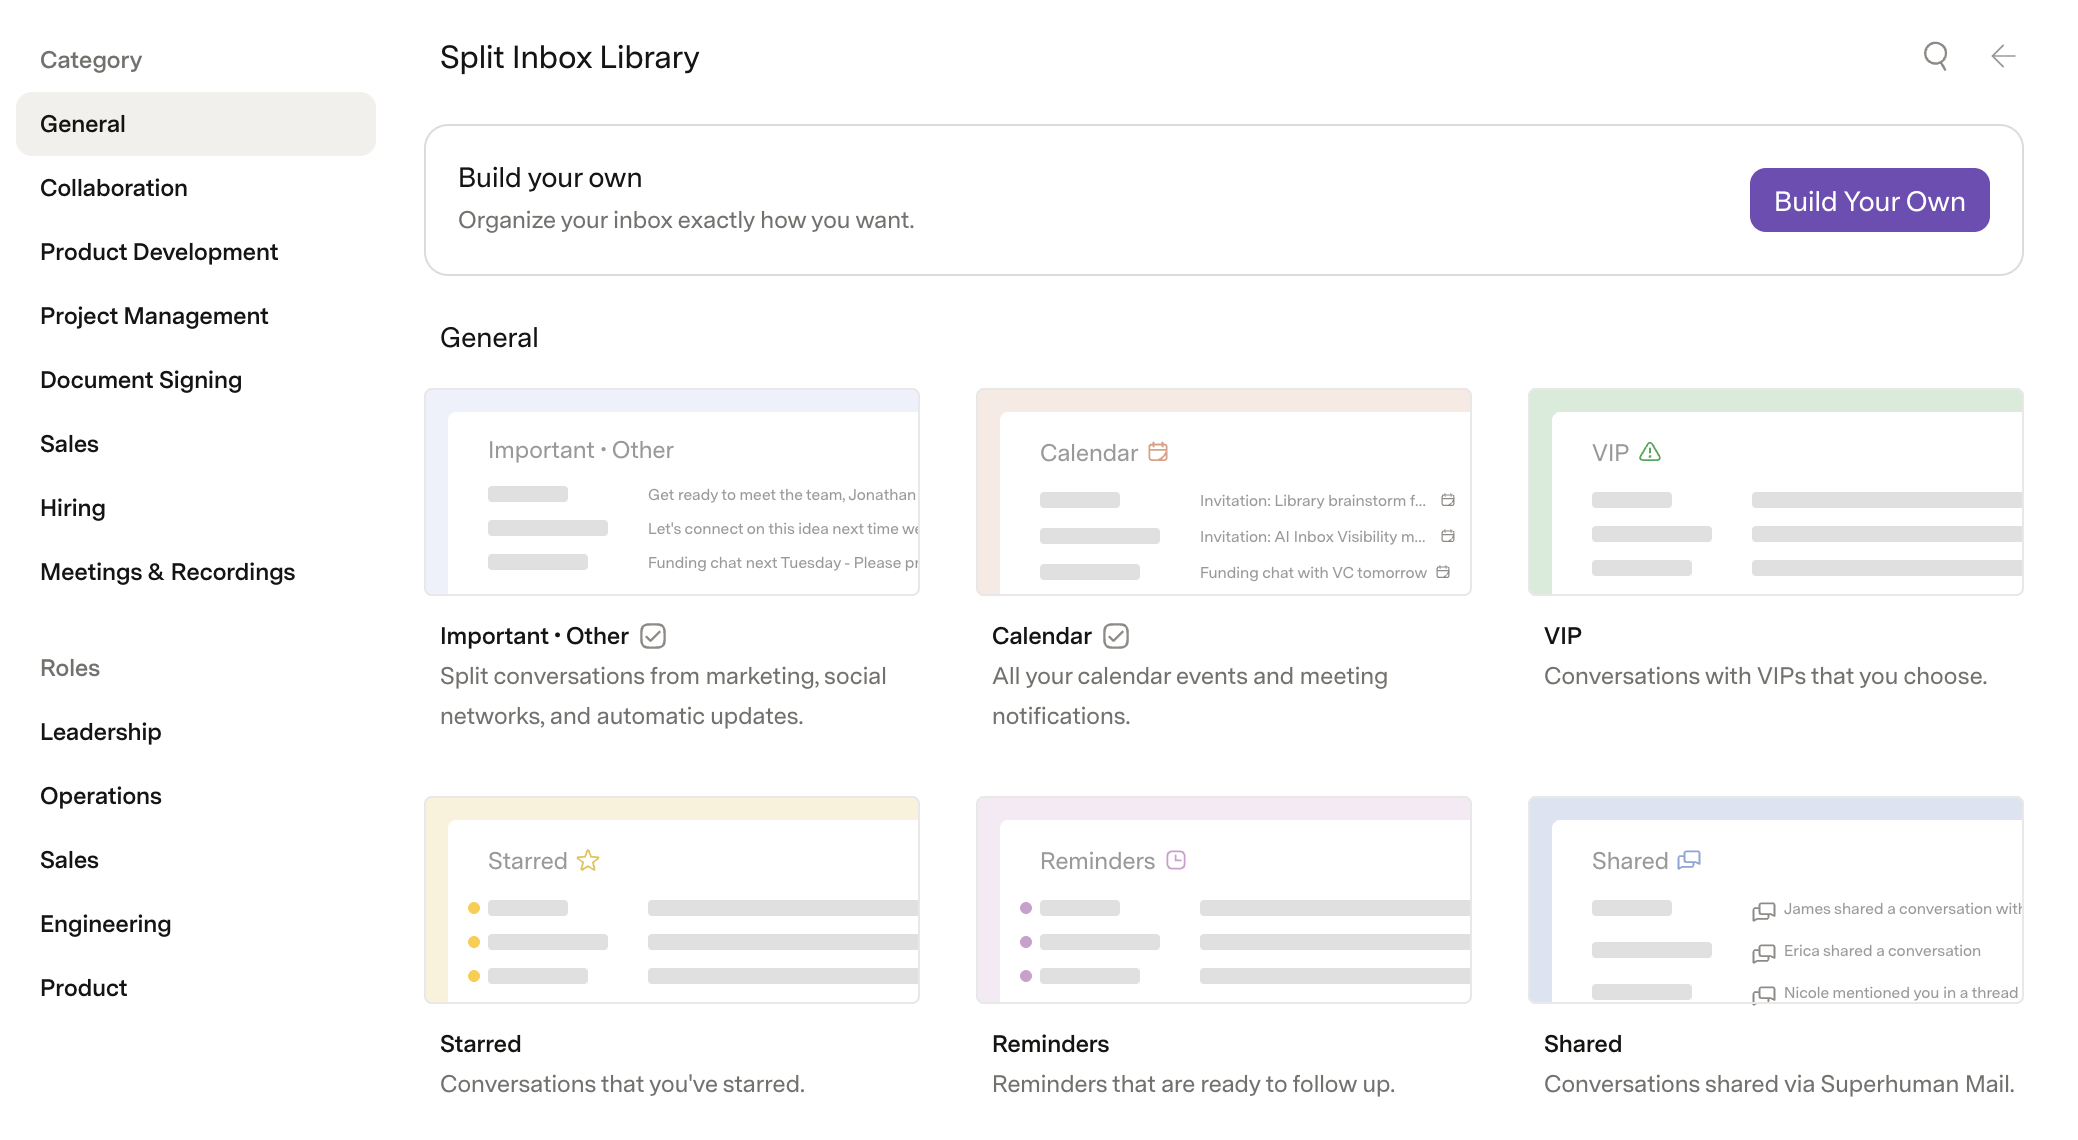2078x1140 pixels.
Task: Click the clock icon beside Reminders
Action: [x=1176, y=860]
